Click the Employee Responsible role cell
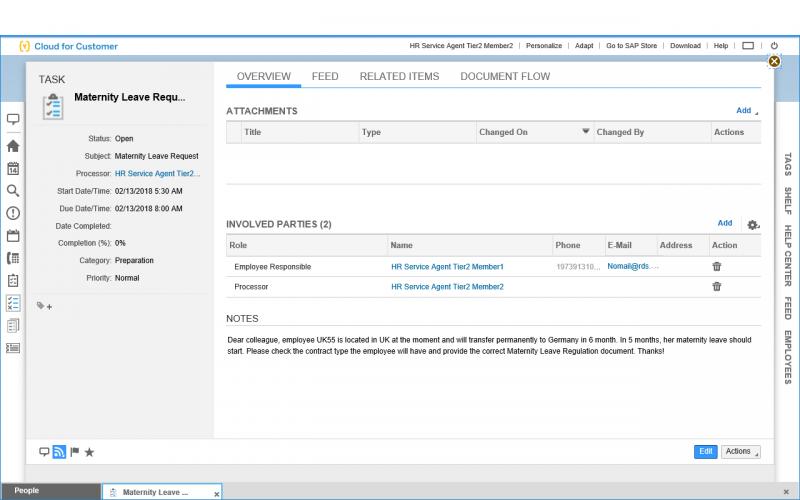The width and height of the screenshot is (800, 500). 272,266
